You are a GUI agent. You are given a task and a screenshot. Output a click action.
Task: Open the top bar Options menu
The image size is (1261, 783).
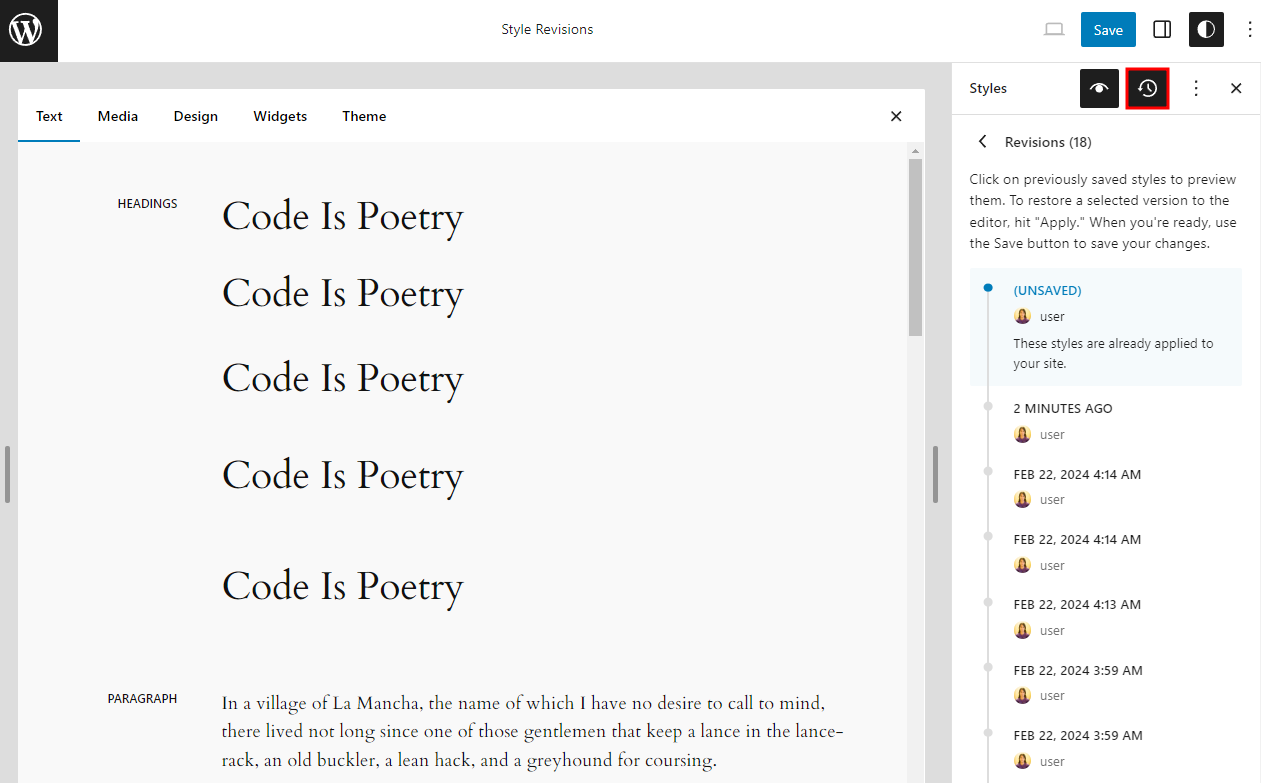click(1249, 30)
